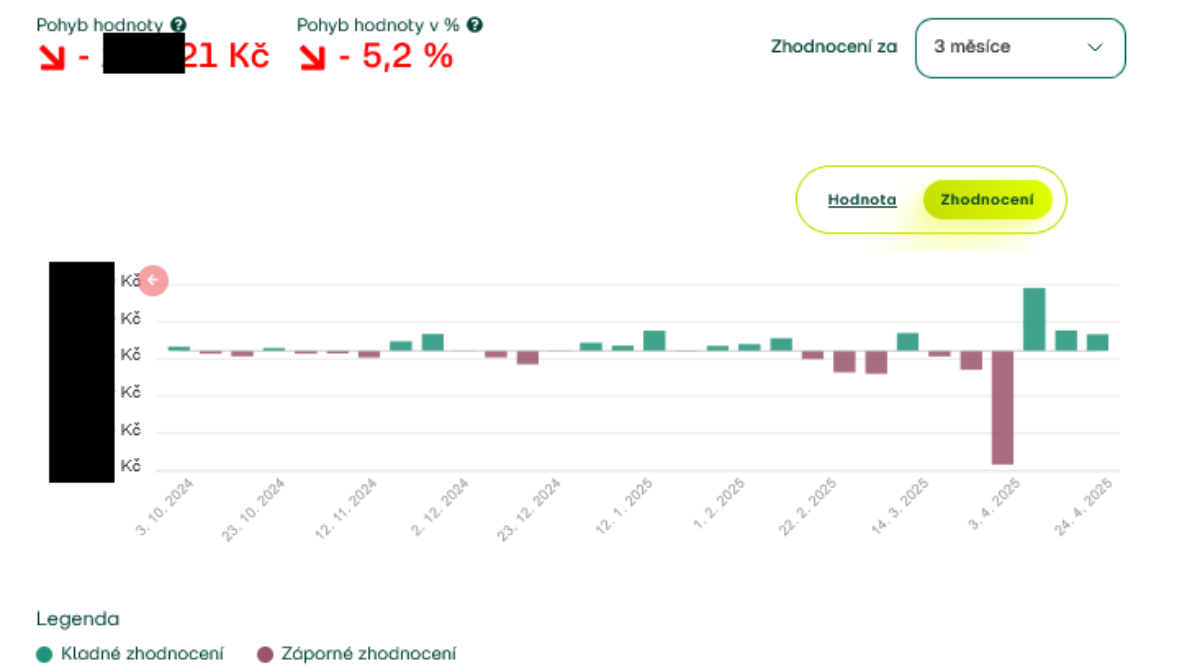Click the red down arrow beside - 5,2 %

point(313,58)
